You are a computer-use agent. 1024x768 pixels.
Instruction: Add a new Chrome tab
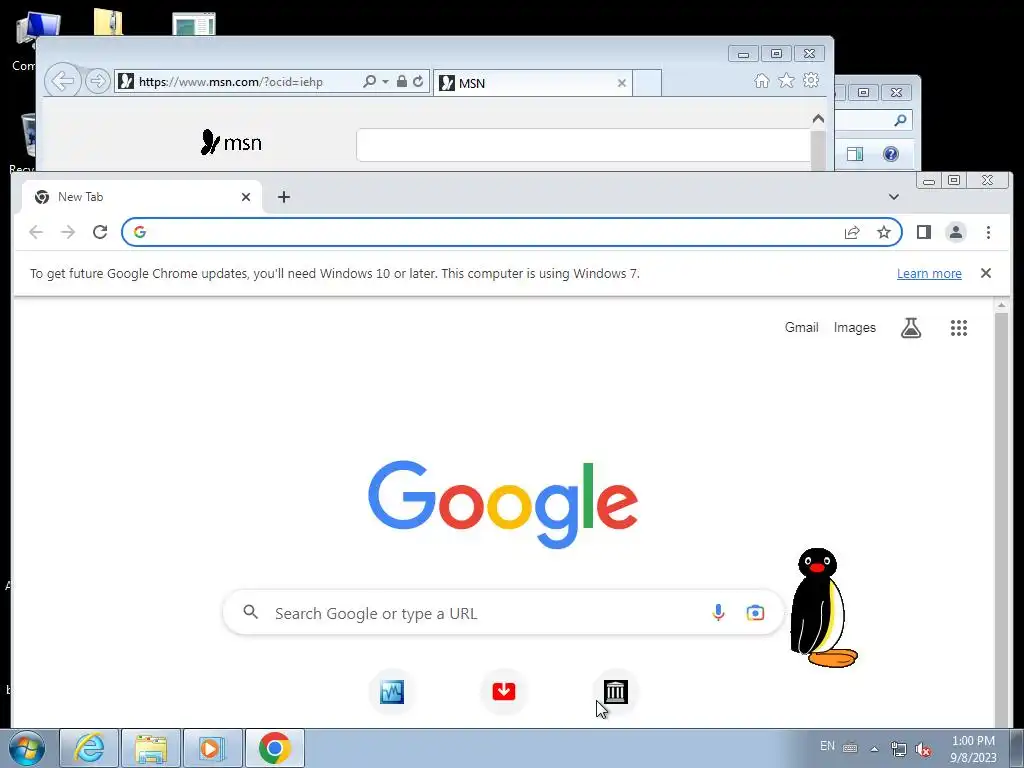283,197
